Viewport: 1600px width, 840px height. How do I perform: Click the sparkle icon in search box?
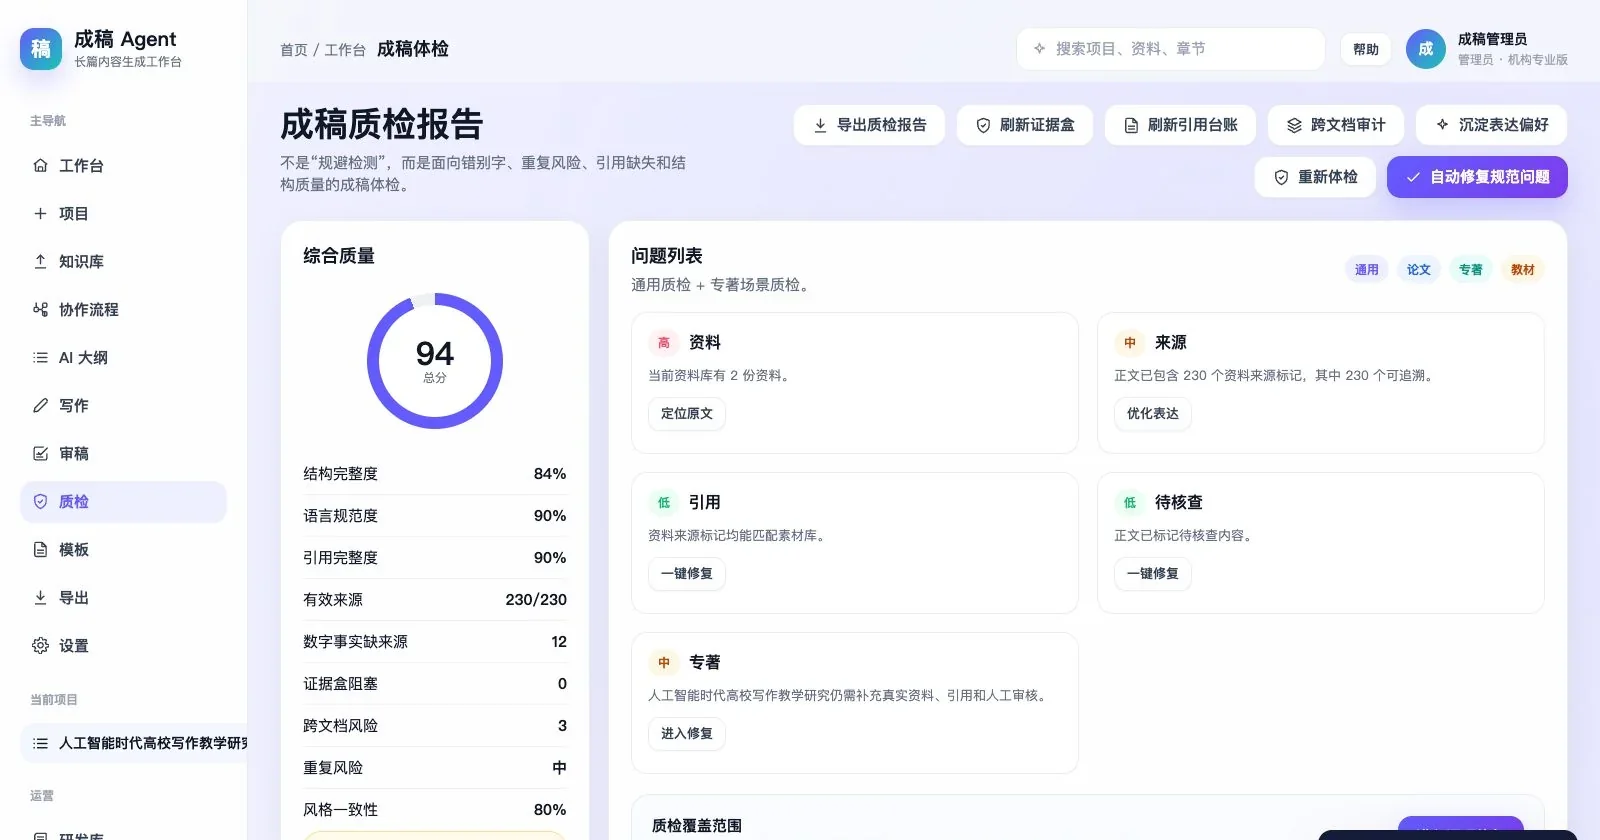(1039, 48)
